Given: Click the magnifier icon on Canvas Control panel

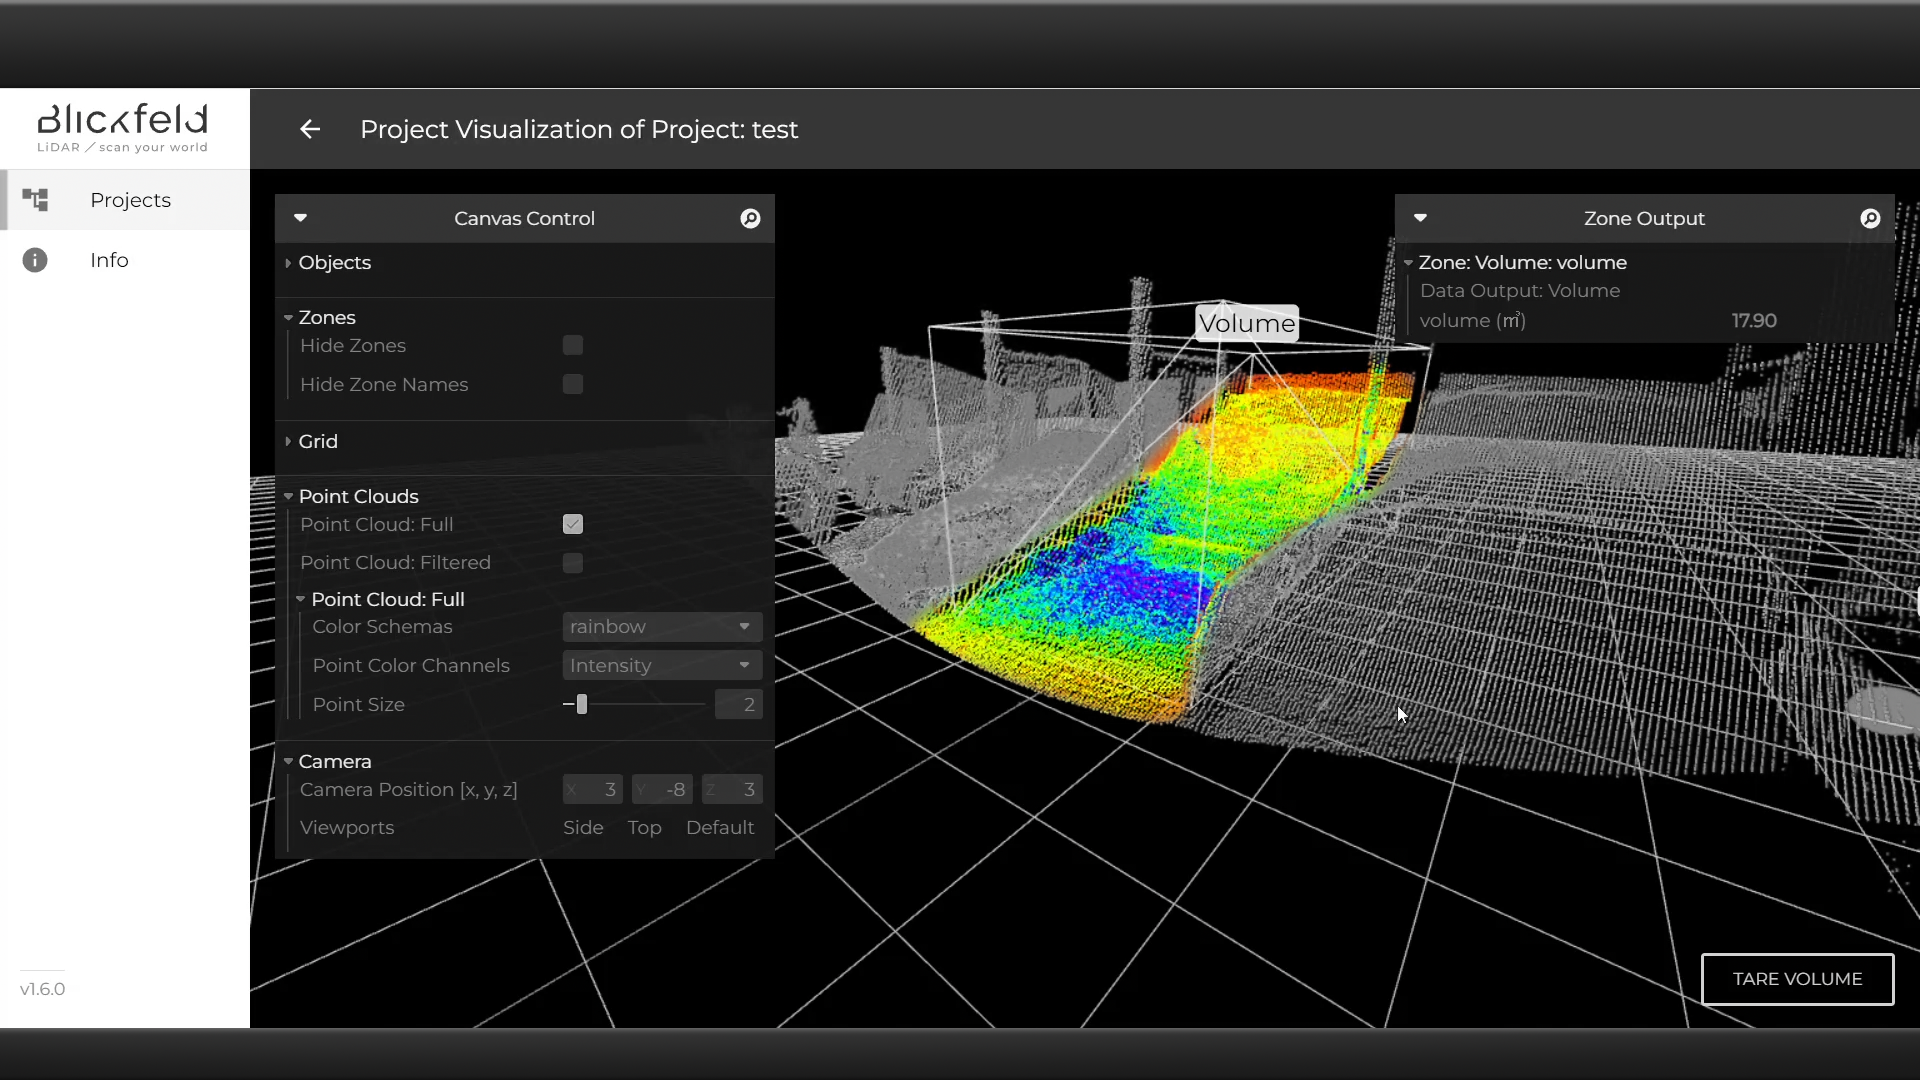Looking at the screenshot, I should click(751, 218).
